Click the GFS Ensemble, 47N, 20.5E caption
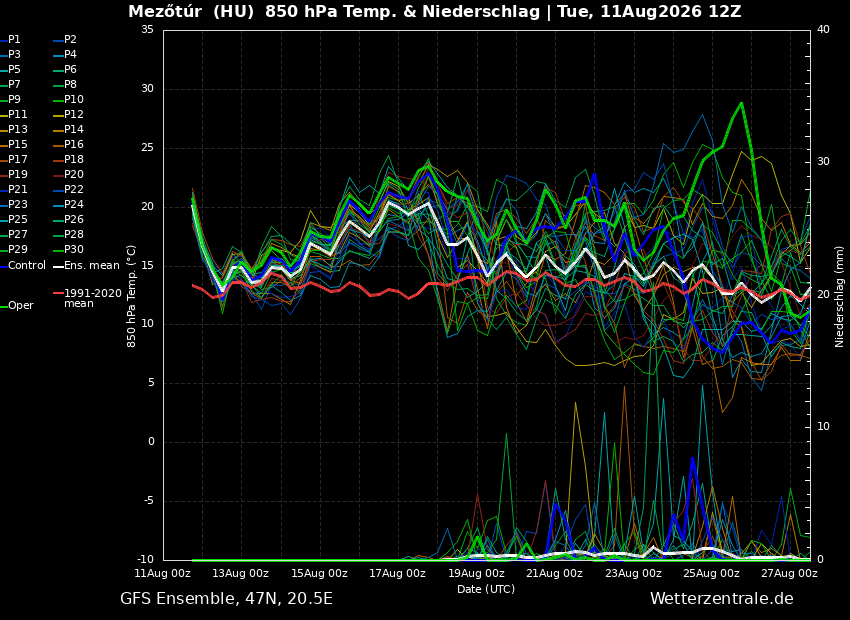The width and height of the screenshot is (850, 620). [227, 599]
